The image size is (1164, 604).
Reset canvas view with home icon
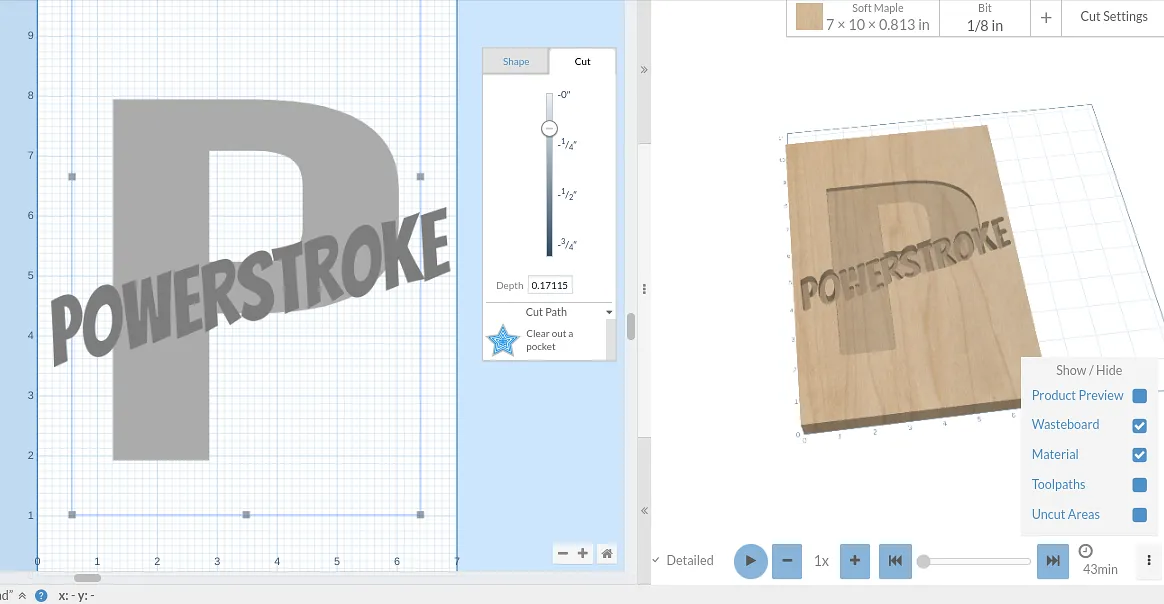click(x=606, y=553)
